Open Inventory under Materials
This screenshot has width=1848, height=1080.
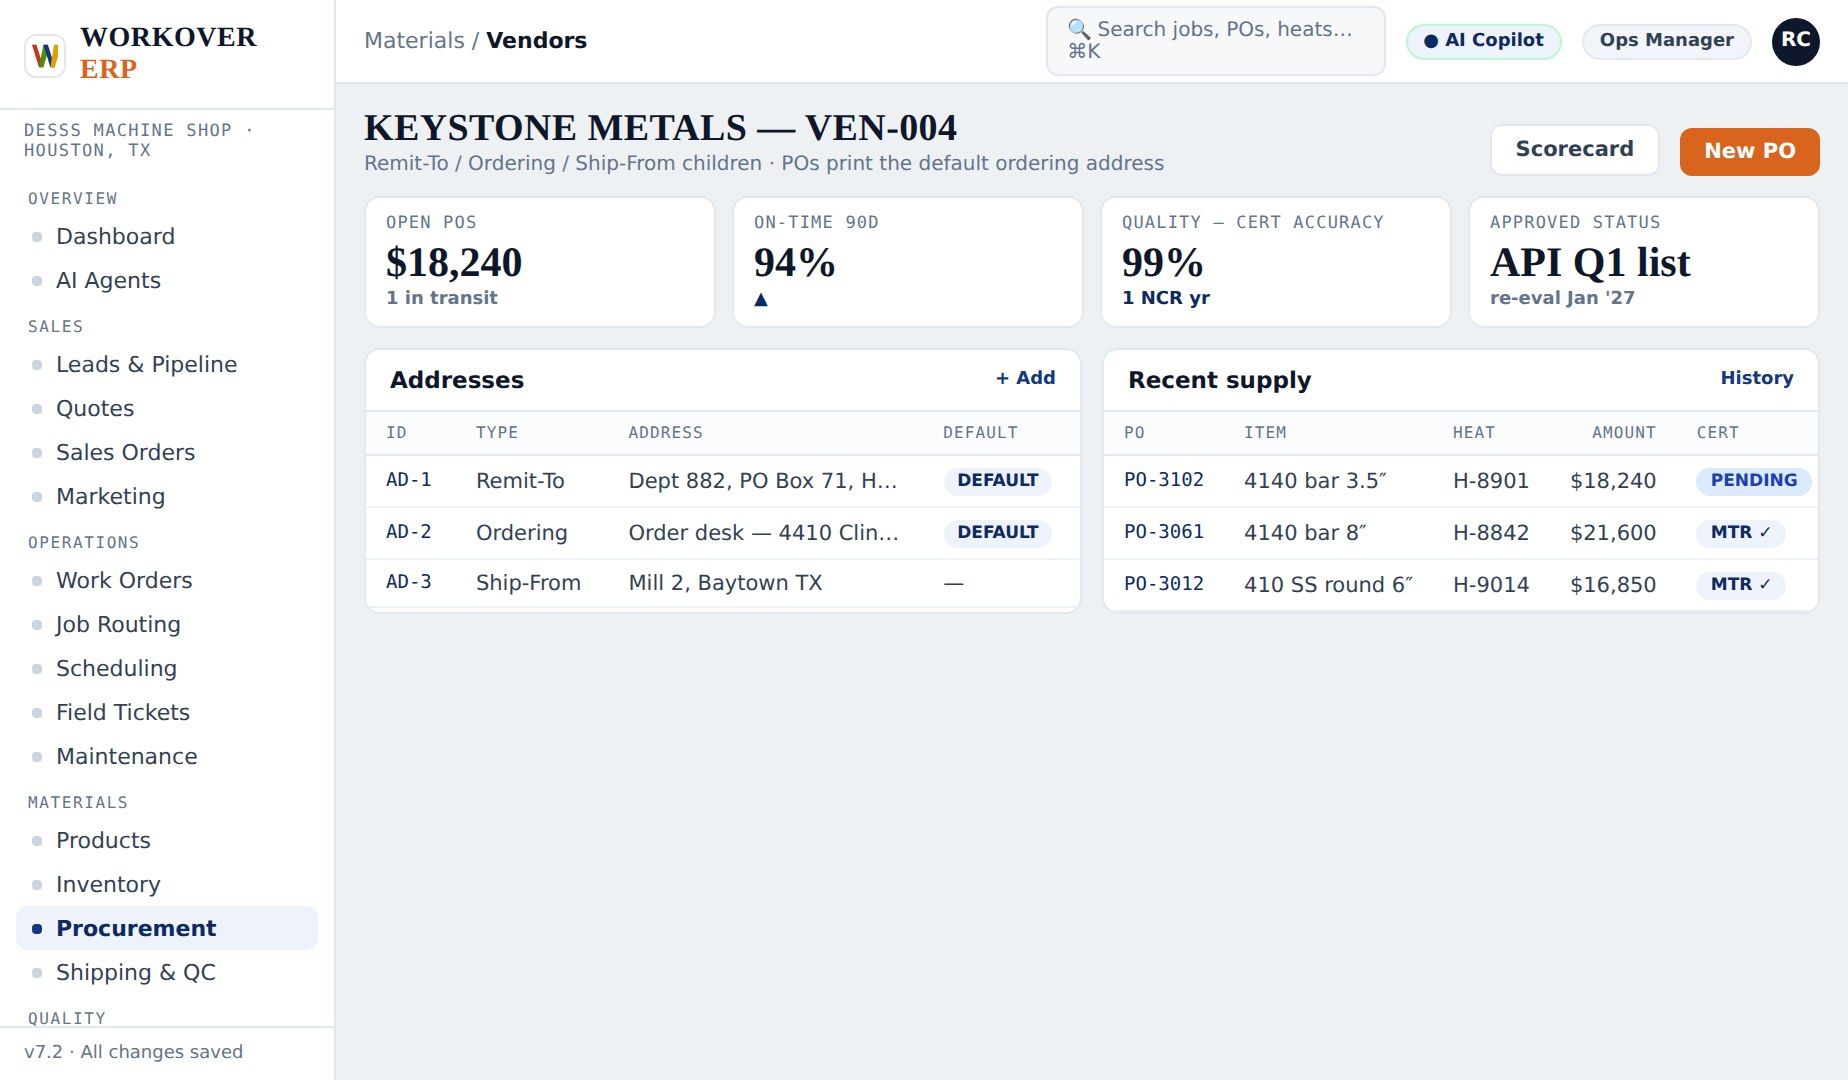click(108, 884)
